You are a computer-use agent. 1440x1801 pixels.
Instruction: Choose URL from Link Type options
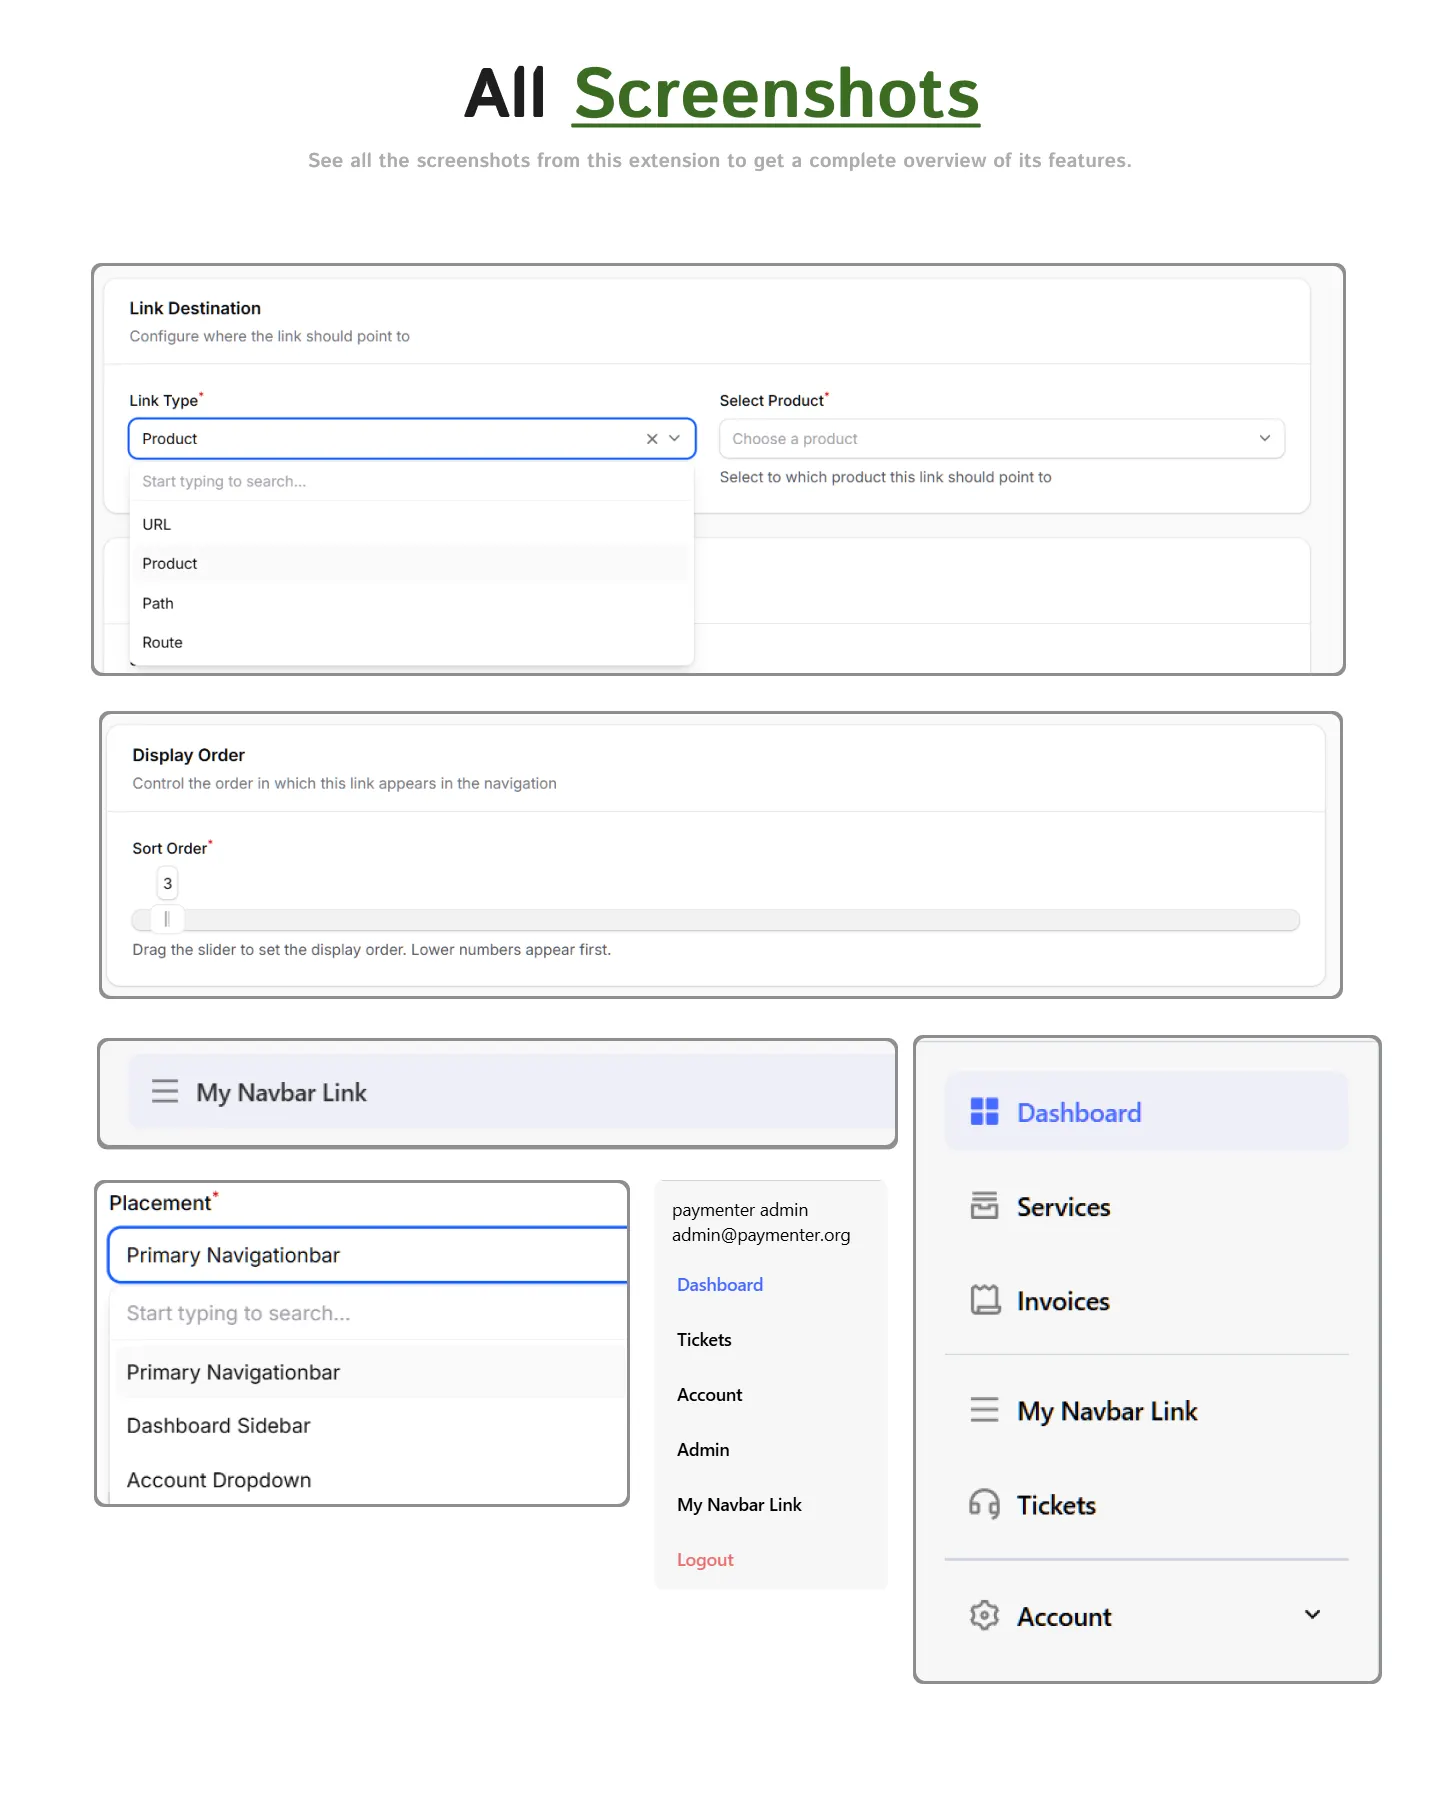[x=157, y=525]
